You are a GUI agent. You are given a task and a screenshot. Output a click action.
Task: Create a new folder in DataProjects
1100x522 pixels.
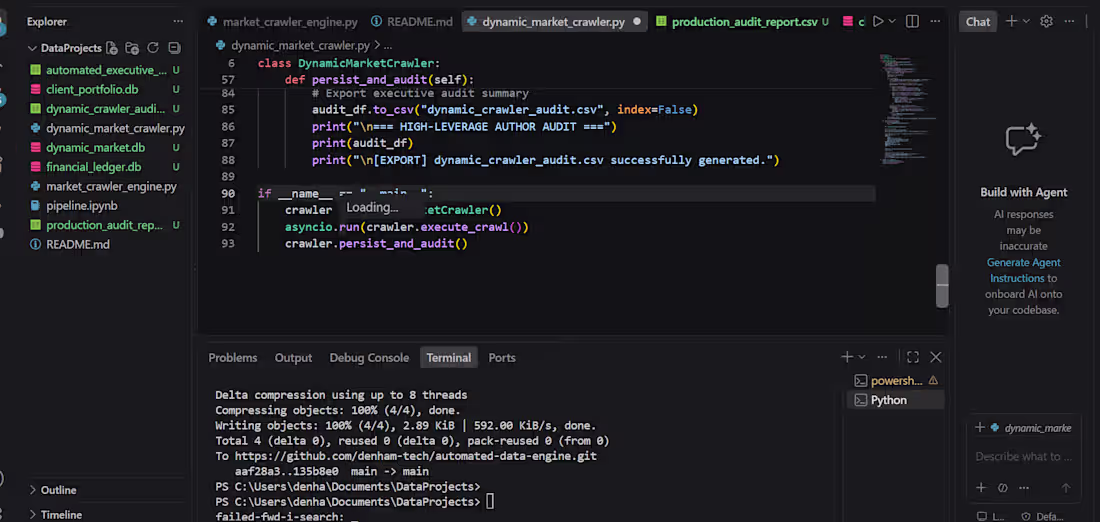pos(132,48)
